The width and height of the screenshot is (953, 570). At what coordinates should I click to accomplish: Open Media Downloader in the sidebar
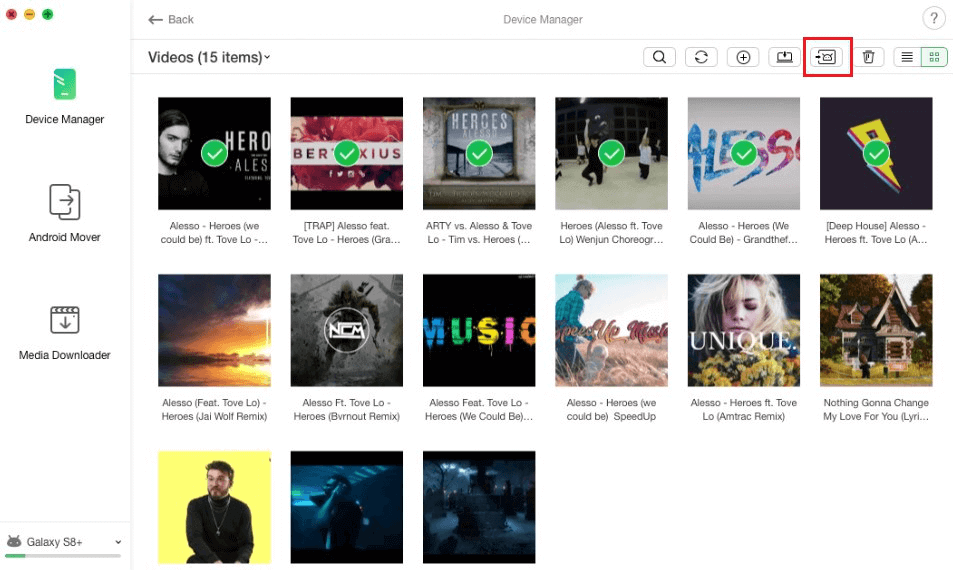click(64, 333)
